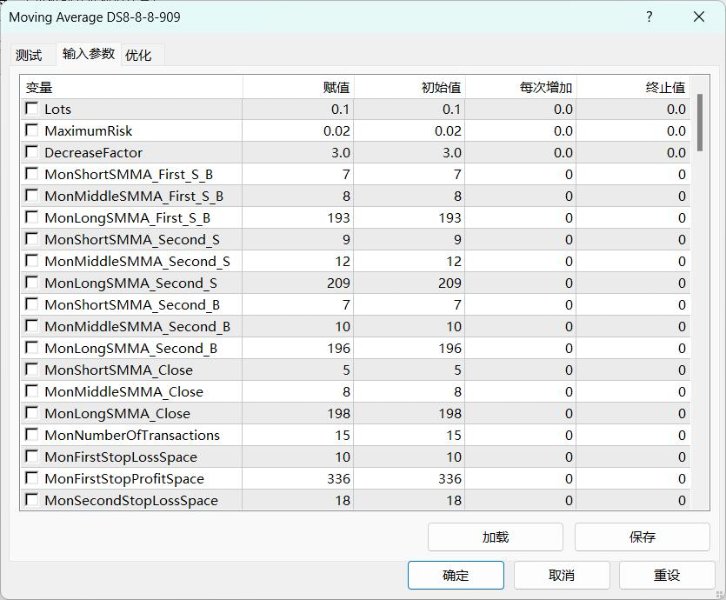
Task: Close the Moving Average dialog
Action: [x=699, y=17]
